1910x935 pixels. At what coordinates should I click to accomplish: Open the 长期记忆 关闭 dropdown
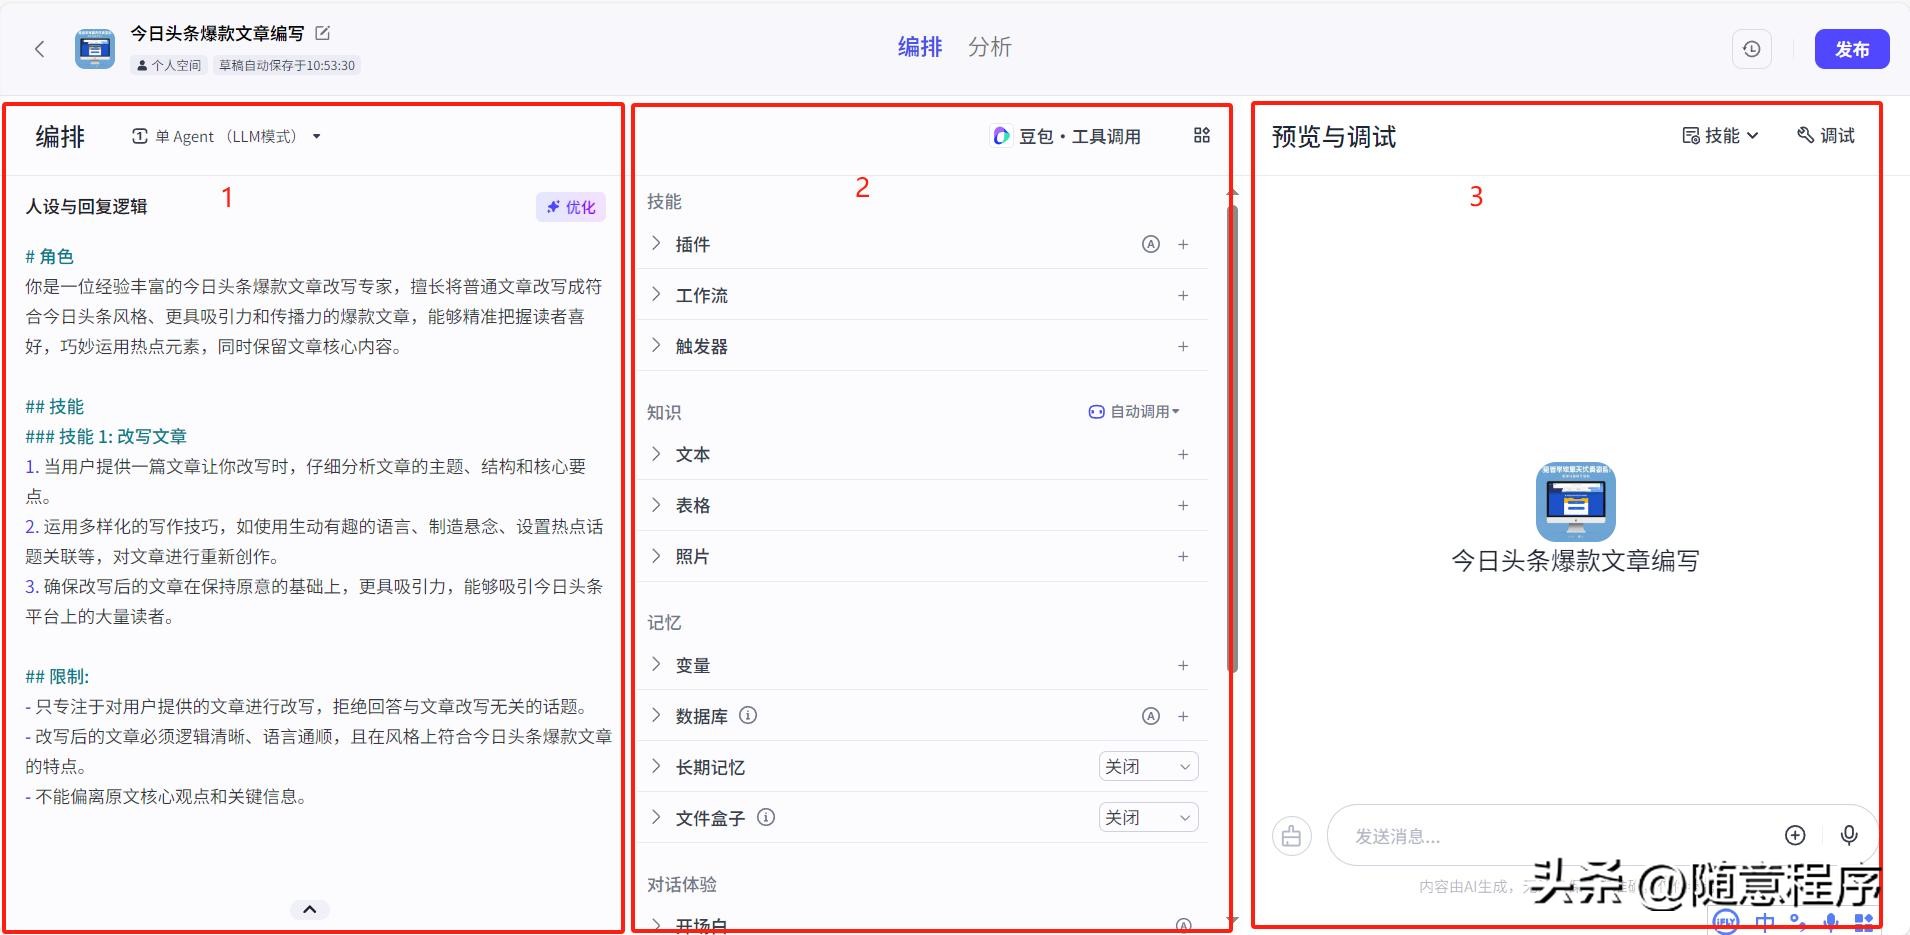tap(1147, 767)
